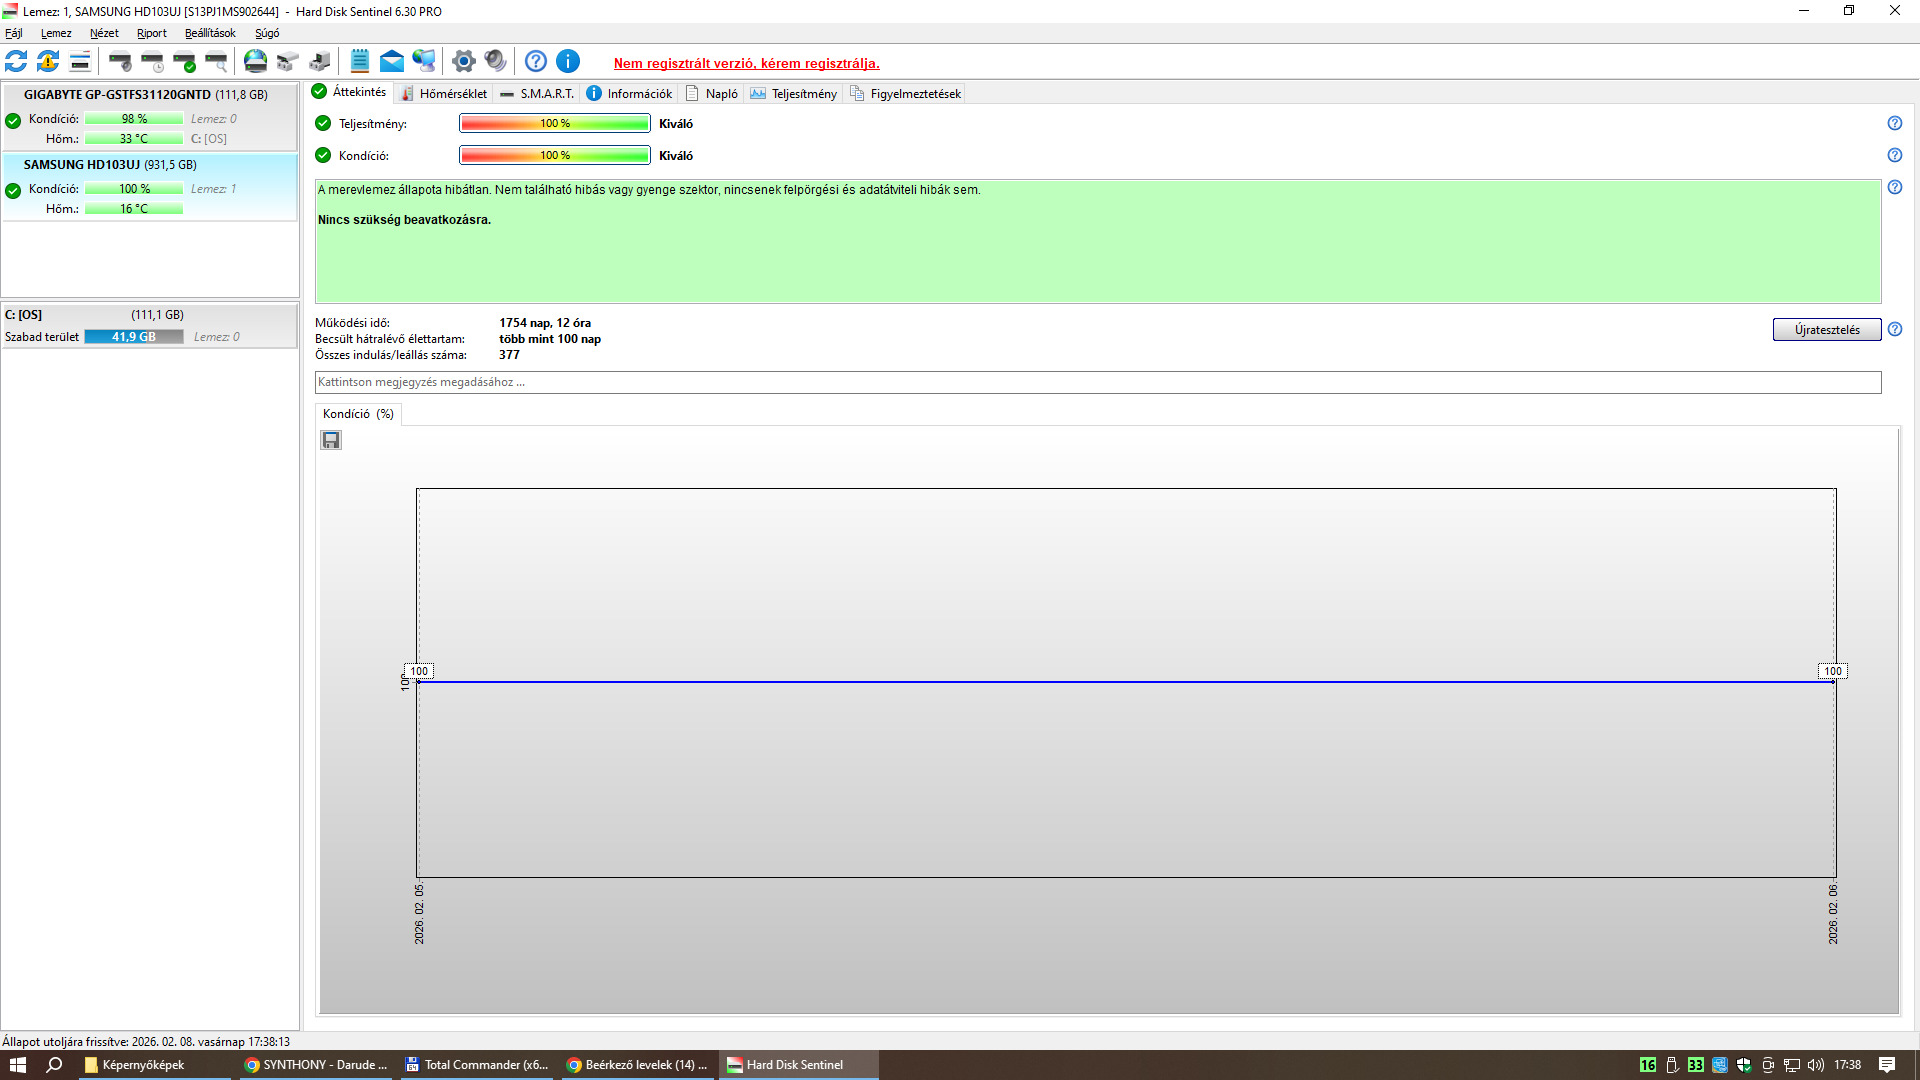1920x1080 pixels.
Task: Click the help icon next to Teljesítmény row
Action: point(1894,123)
